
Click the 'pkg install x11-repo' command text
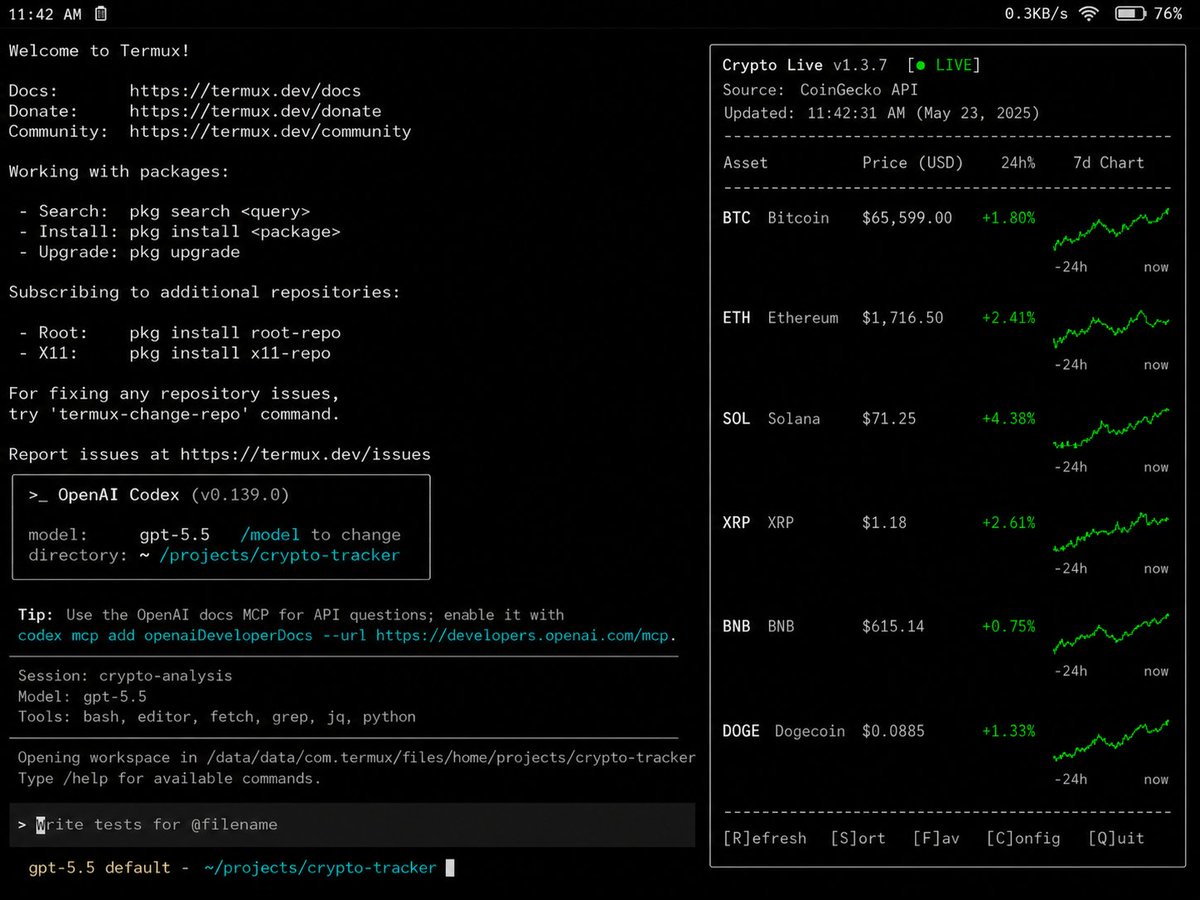pyautogui.click(x=230, y=353)
